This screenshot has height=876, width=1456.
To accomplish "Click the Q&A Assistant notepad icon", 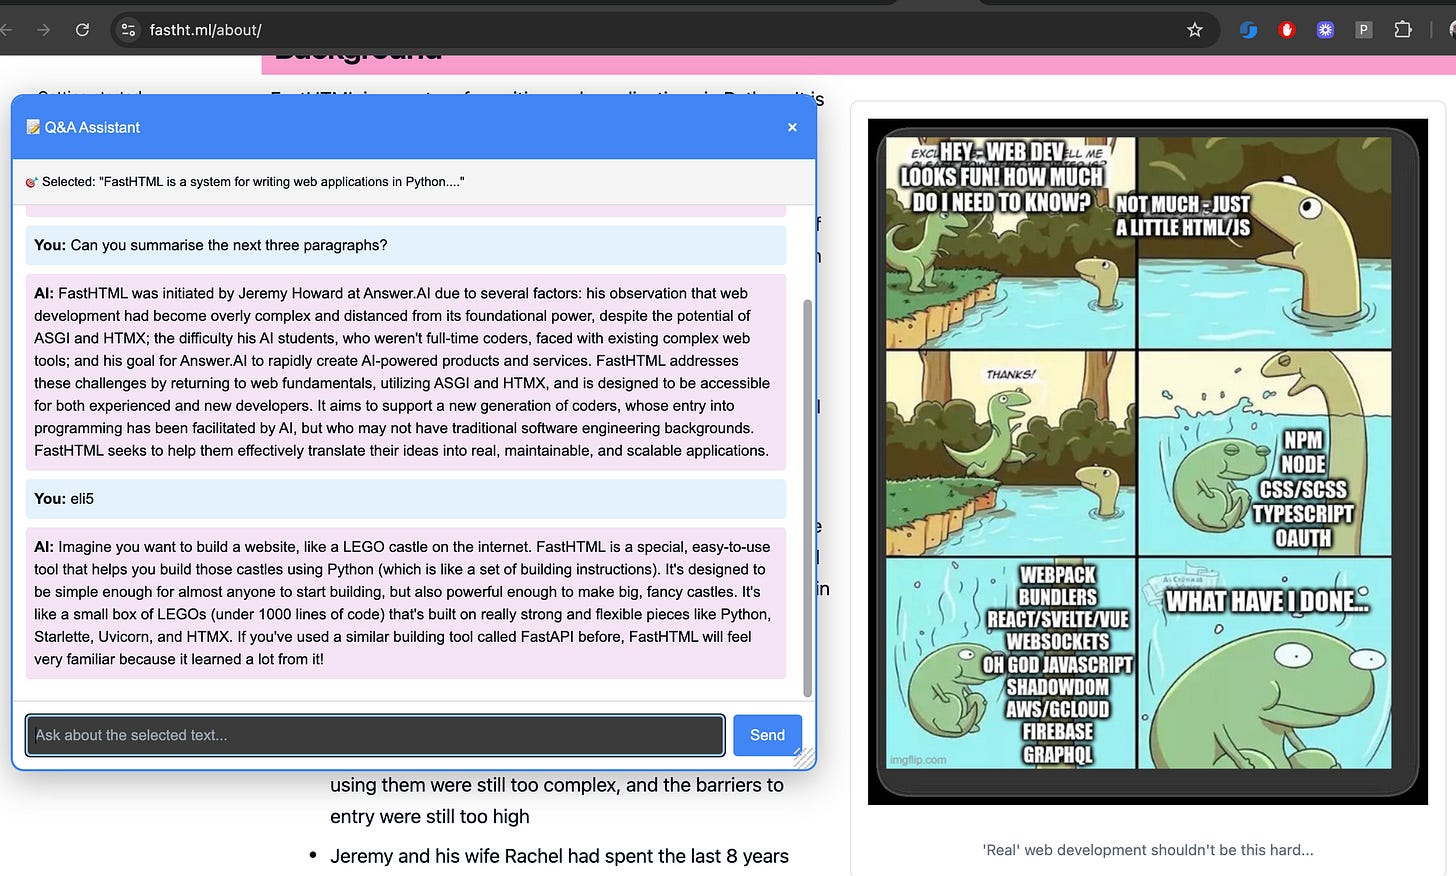I will click(33, 127).
